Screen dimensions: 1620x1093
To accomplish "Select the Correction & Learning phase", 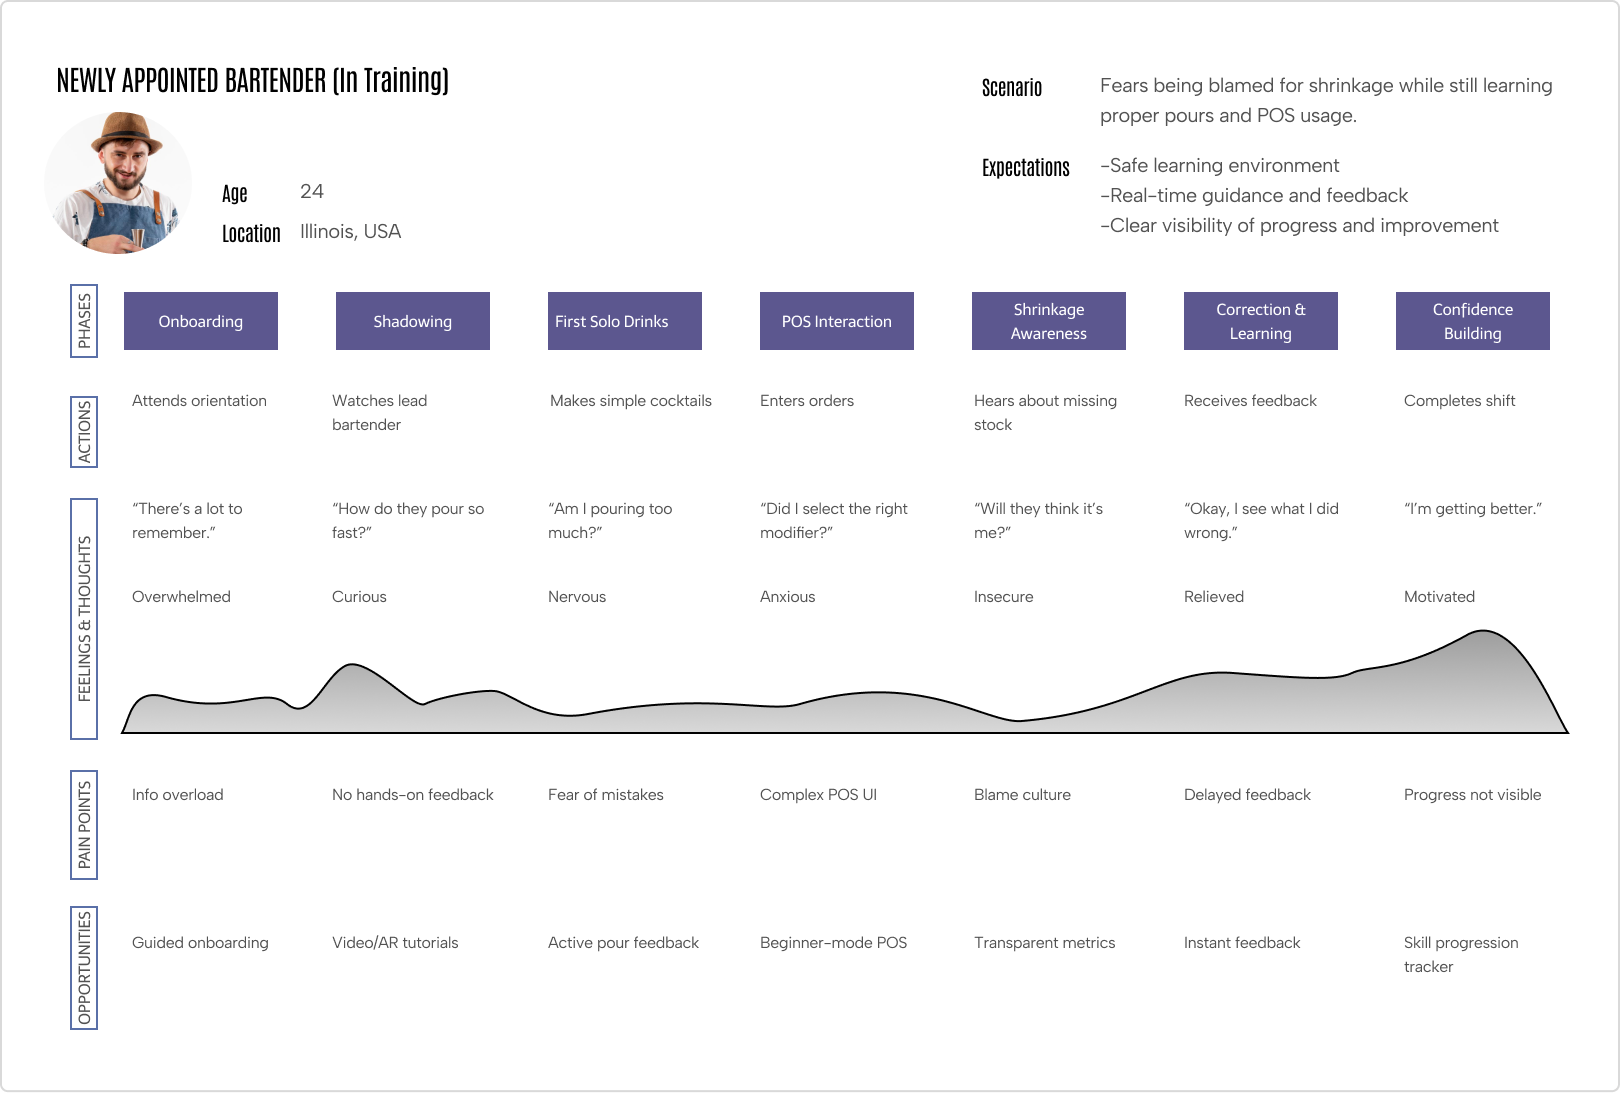I will click(x=1261, y=321).
